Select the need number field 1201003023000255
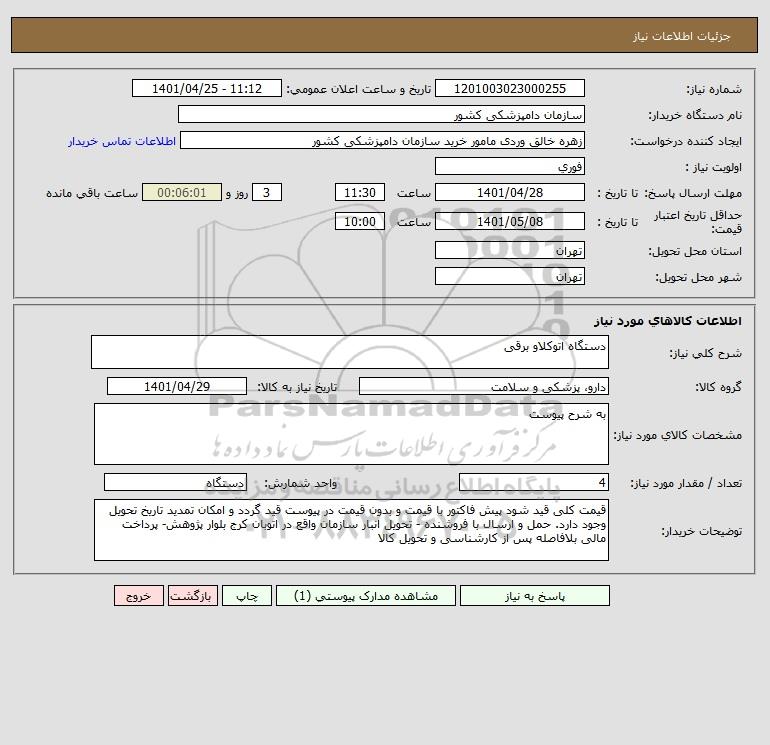 (510, 88)
